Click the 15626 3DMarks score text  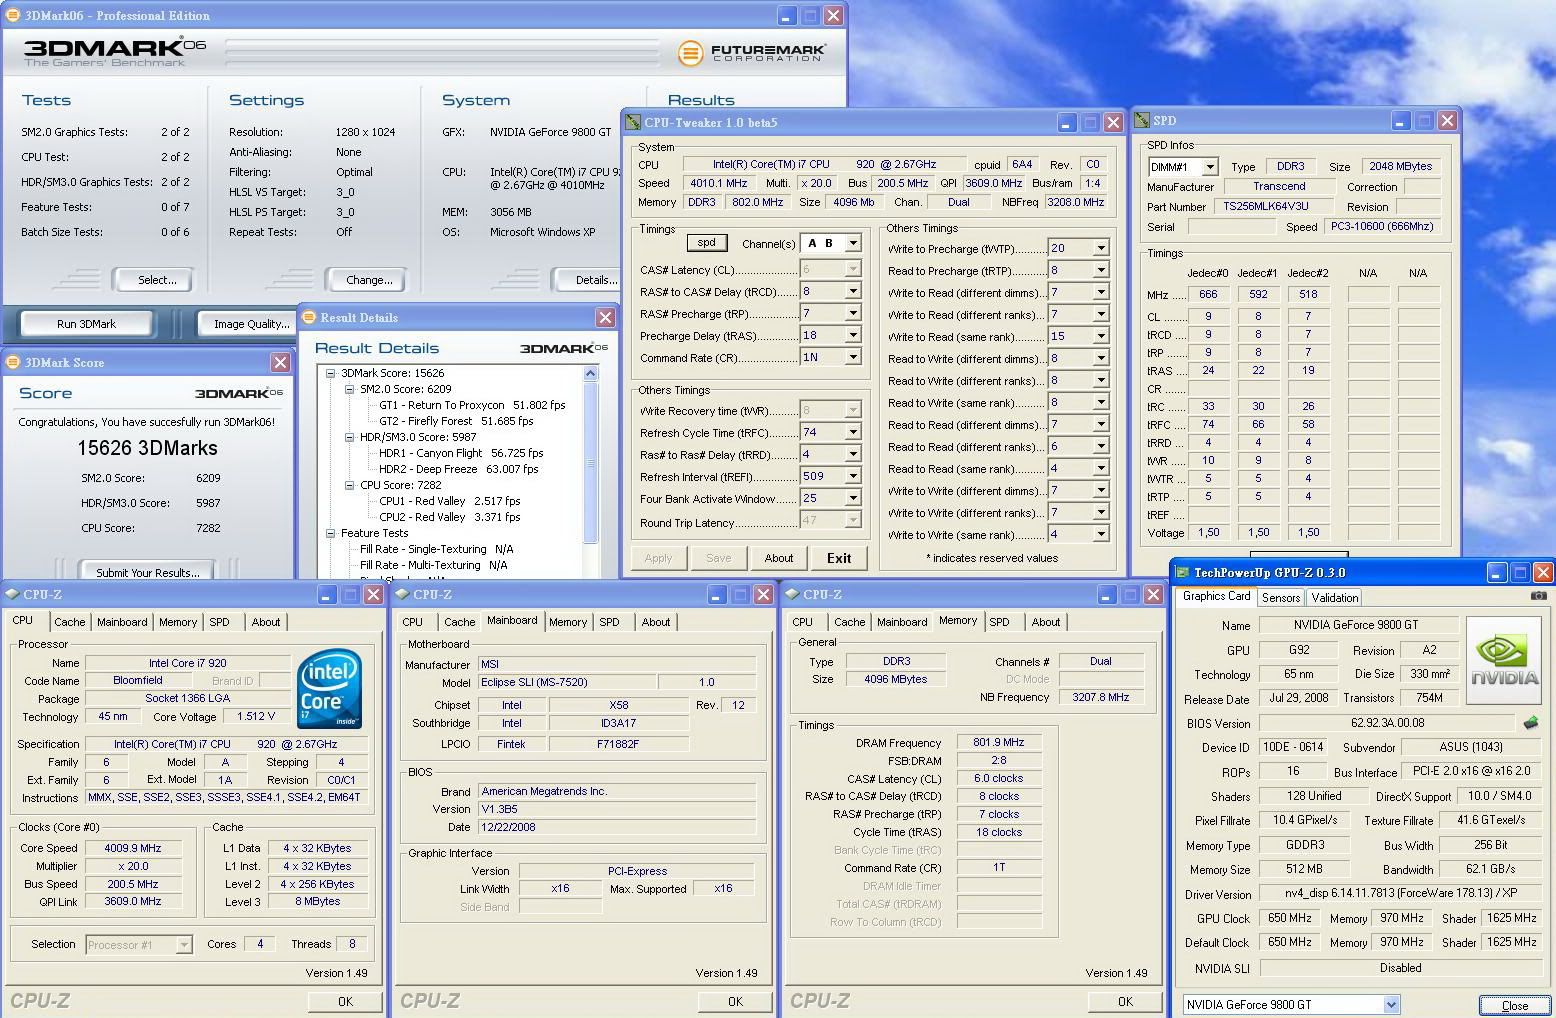click(147, 448)
